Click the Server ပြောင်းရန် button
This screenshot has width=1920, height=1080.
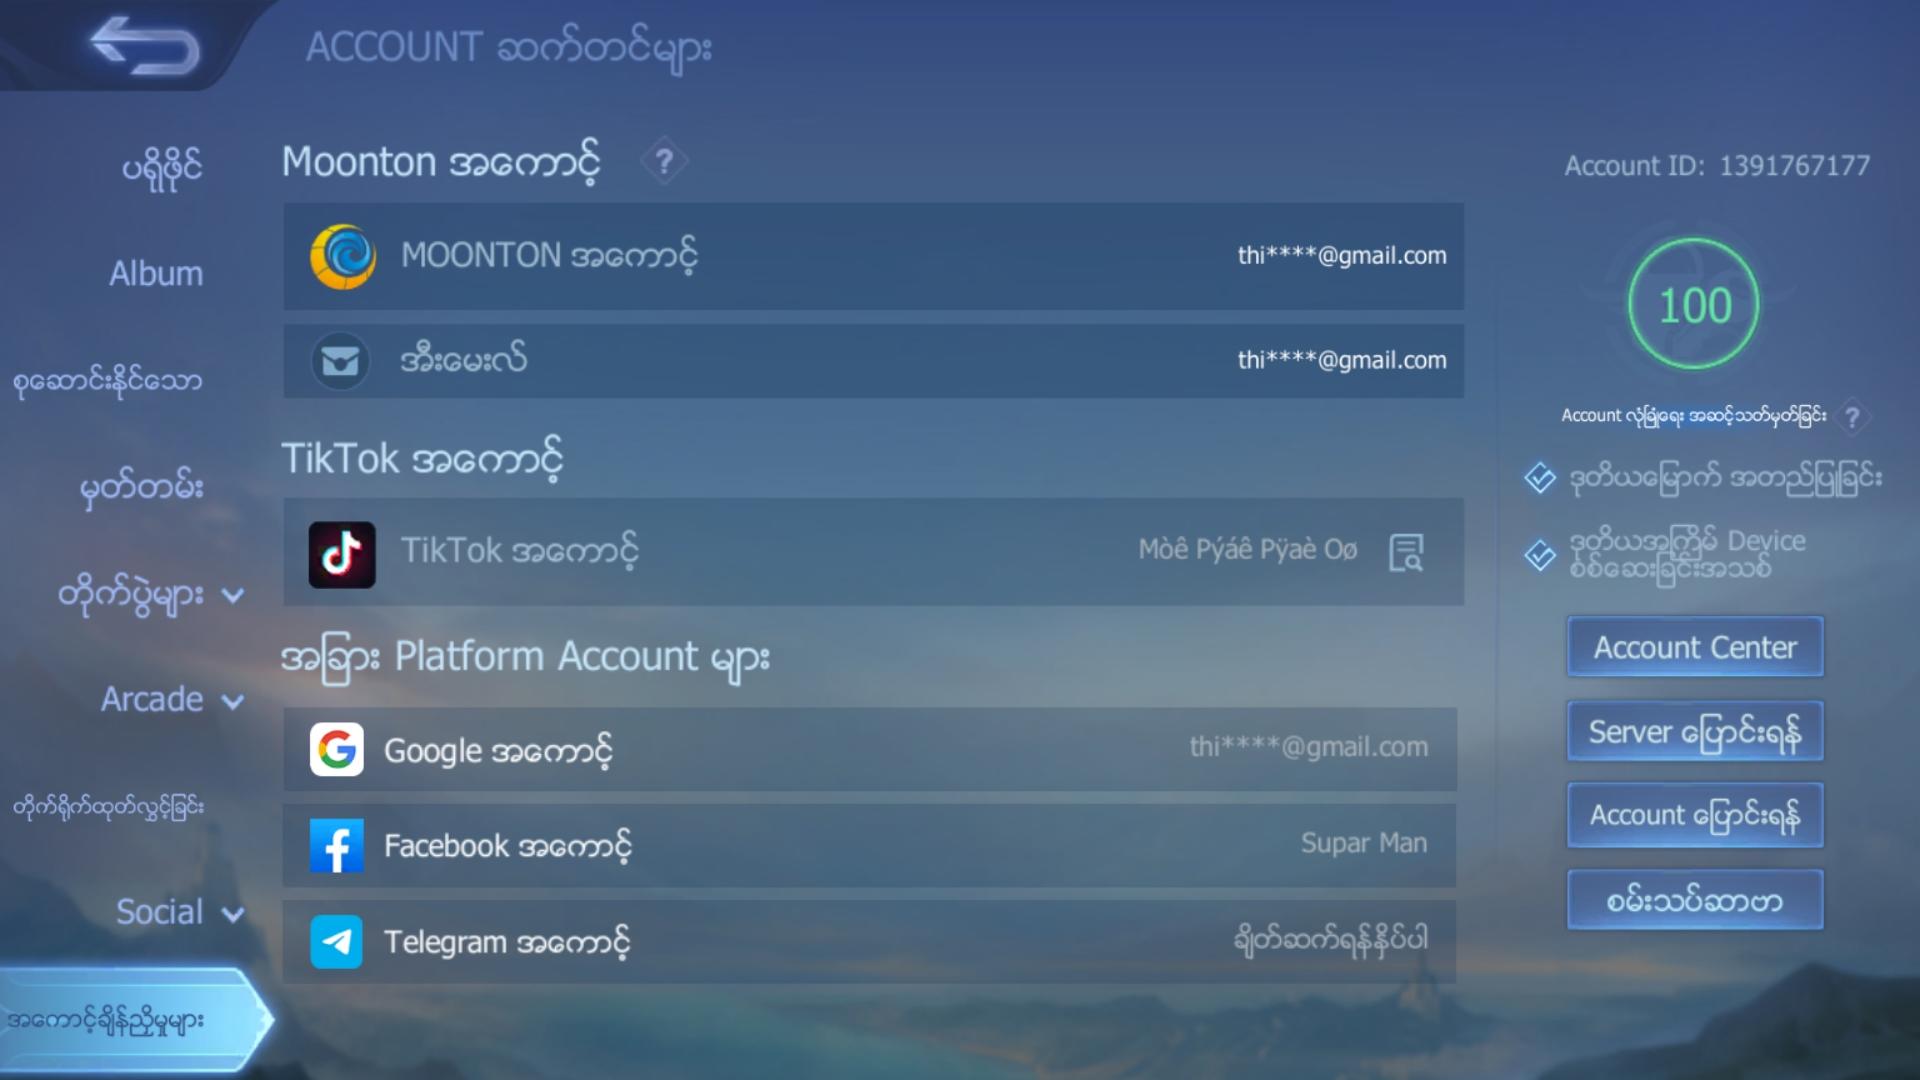click(x=1695, y=731)
